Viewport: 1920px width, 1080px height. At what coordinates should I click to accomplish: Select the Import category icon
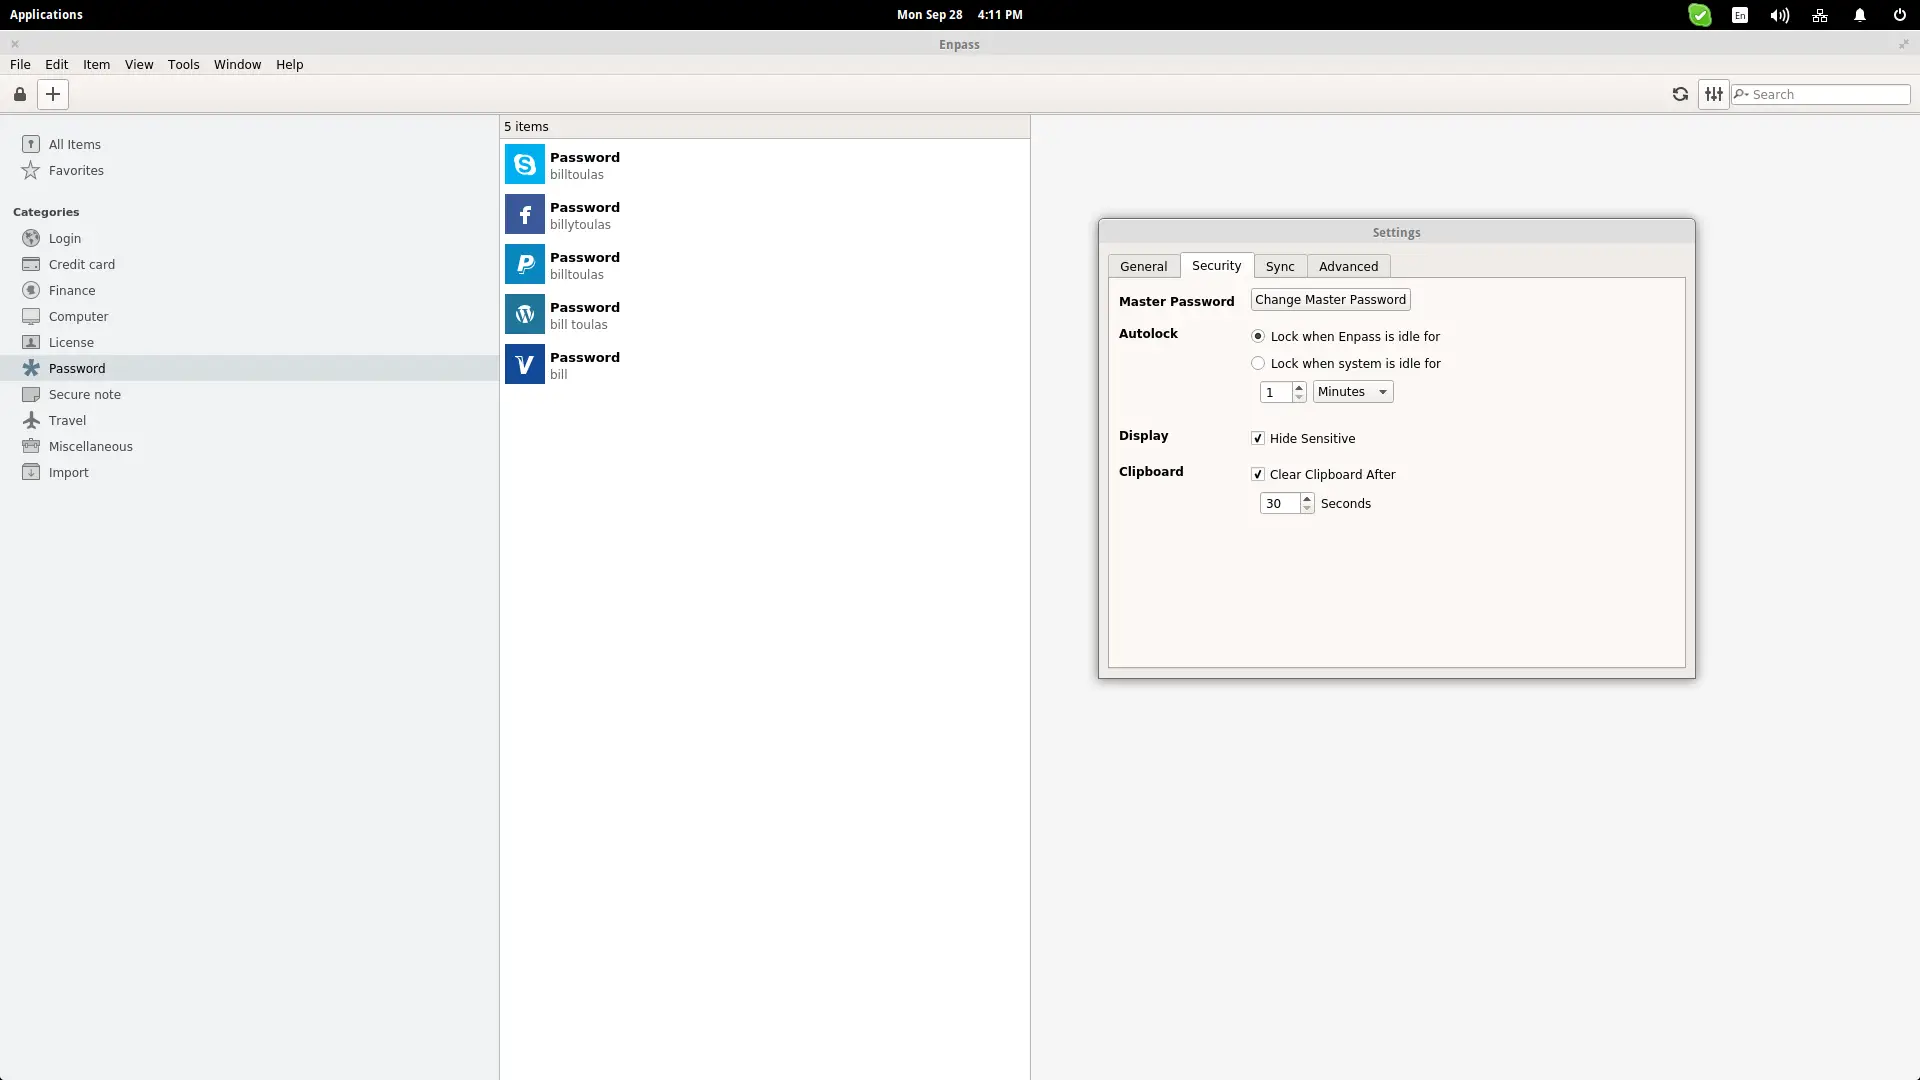pyautogui.click(x=31, y=472)
